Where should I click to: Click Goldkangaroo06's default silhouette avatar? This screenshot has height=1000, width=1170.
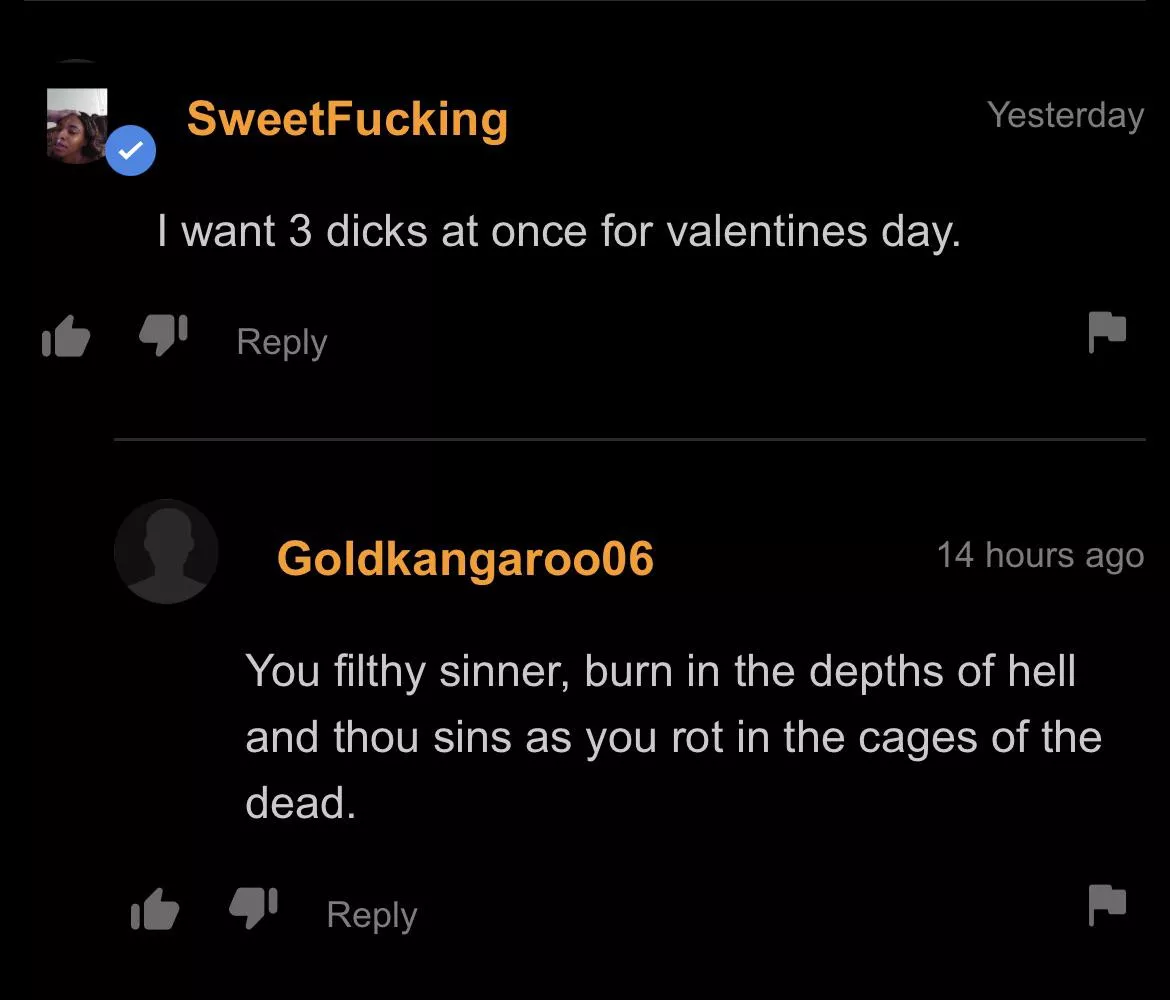(166, 551)
